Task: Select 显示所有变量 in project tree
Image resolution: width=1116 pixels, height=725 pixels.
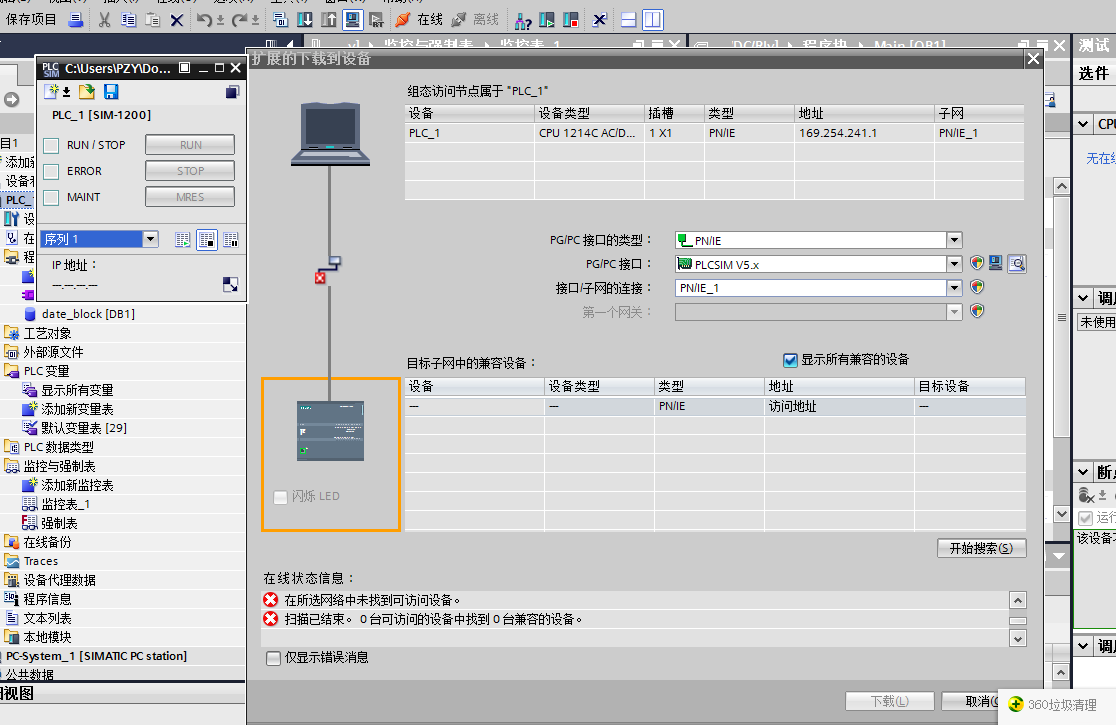Action: 77,390
